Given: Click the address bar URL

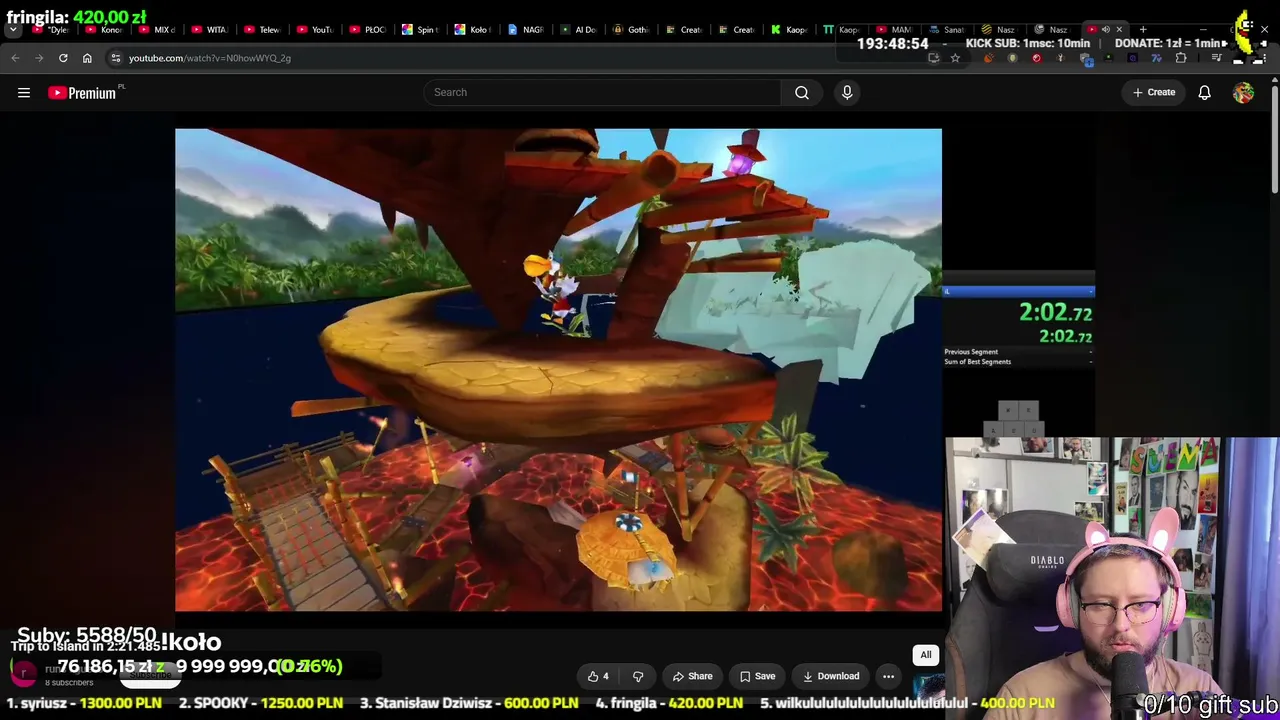Looking at the screenshot, I should tap(210, 58).
